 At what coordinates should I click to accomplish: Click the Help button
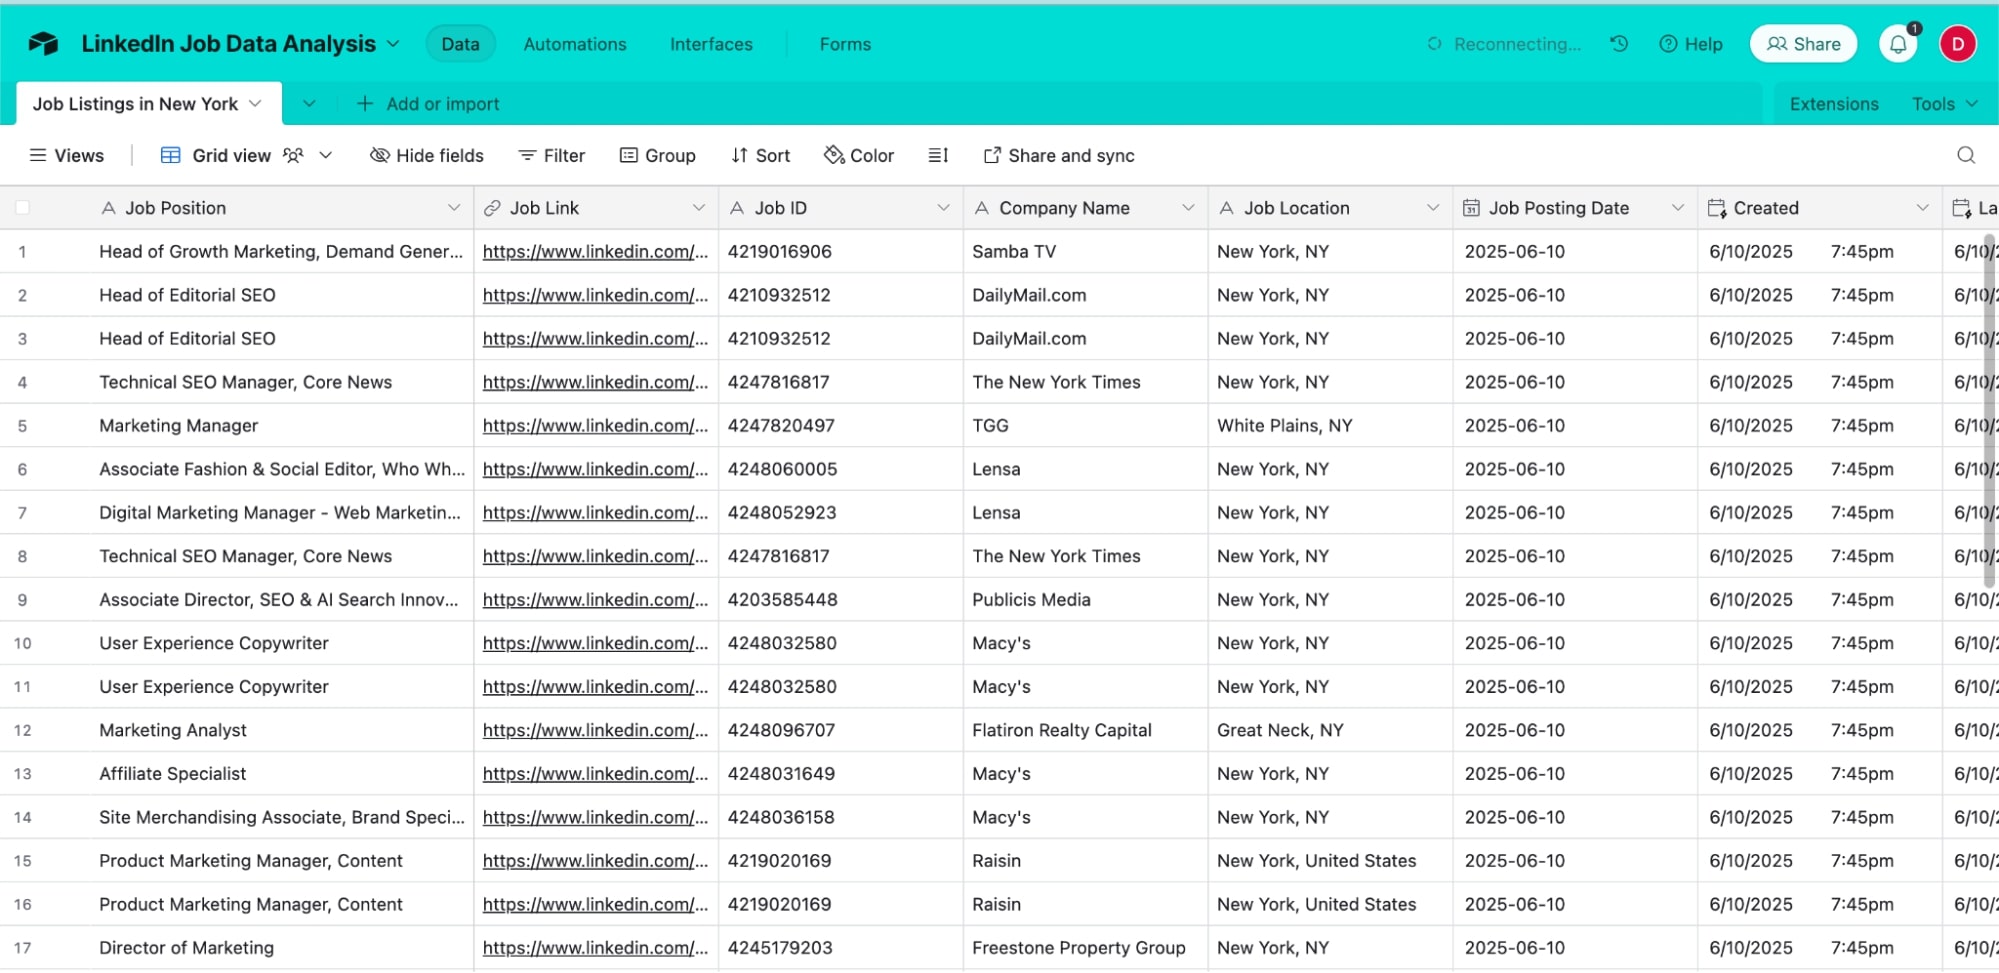pyautogui.click(x=1691, y=44)
